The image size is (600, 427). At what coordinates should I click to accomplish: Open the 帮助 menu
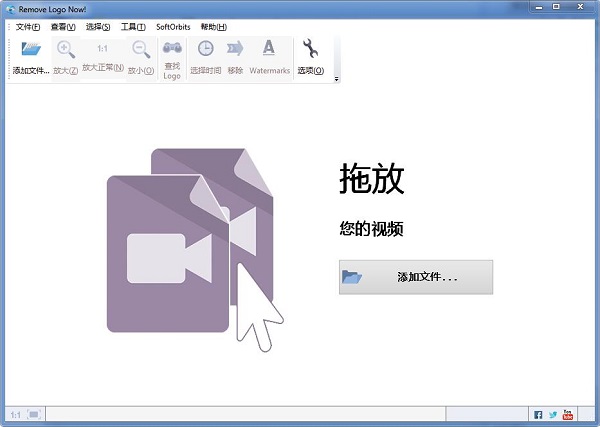pos(213,26)
